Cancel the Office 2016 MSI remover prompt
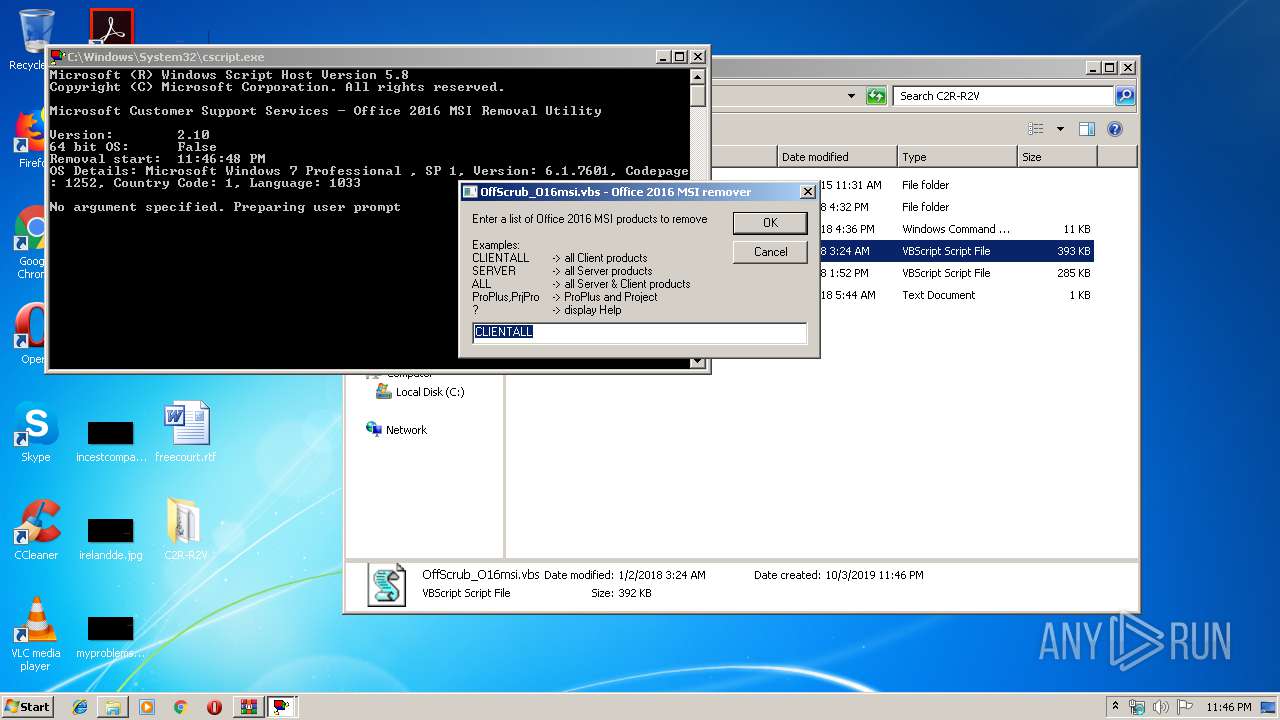The width and height of the screenshot is (1280, 720). pyautogui.click(x=770, y=252)
